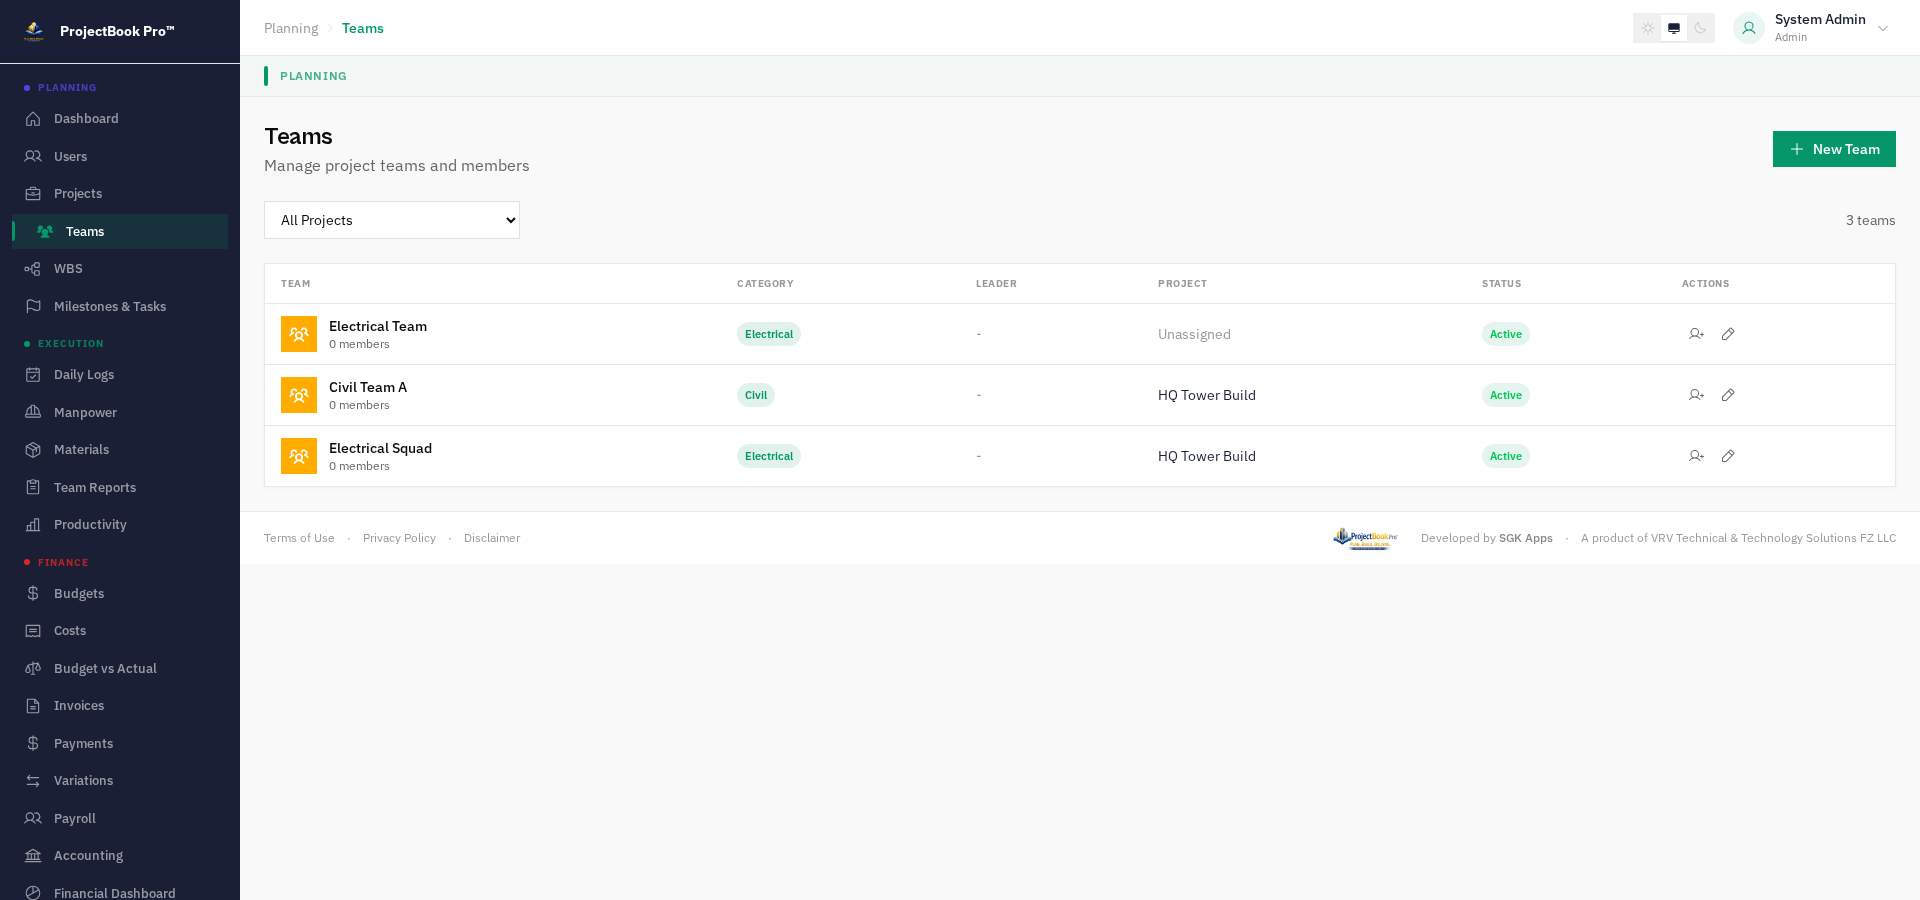Expand the System Admin account menu chevron

click(1883, 28)
